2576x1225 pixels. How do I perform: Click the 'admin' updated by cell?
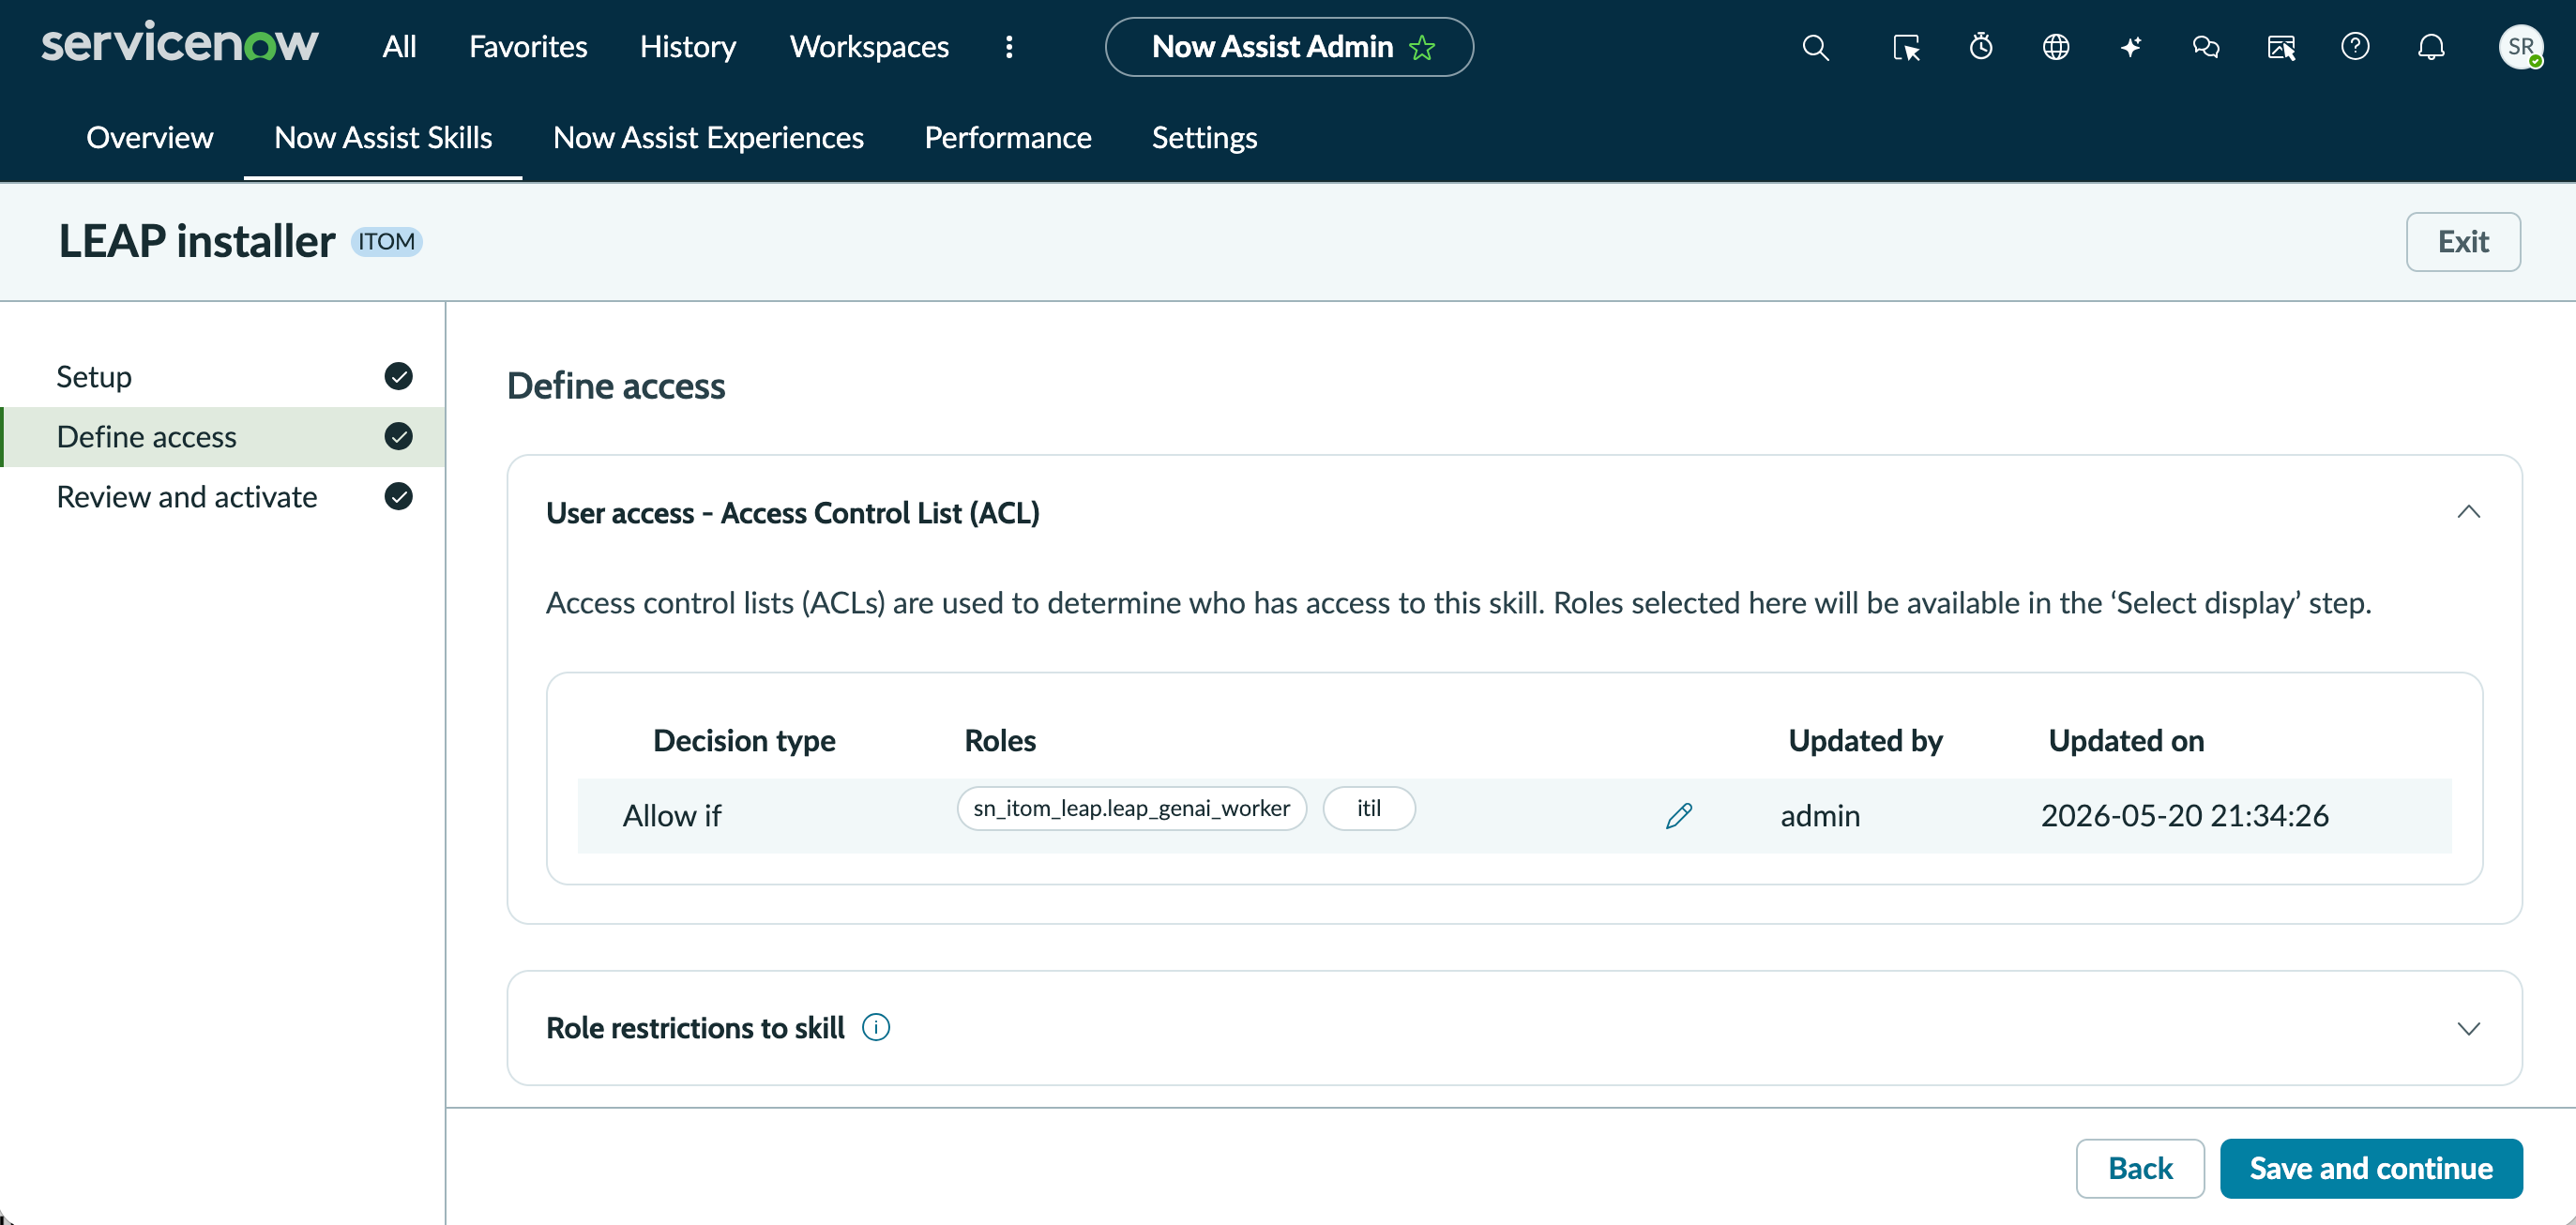(1819, 816)
